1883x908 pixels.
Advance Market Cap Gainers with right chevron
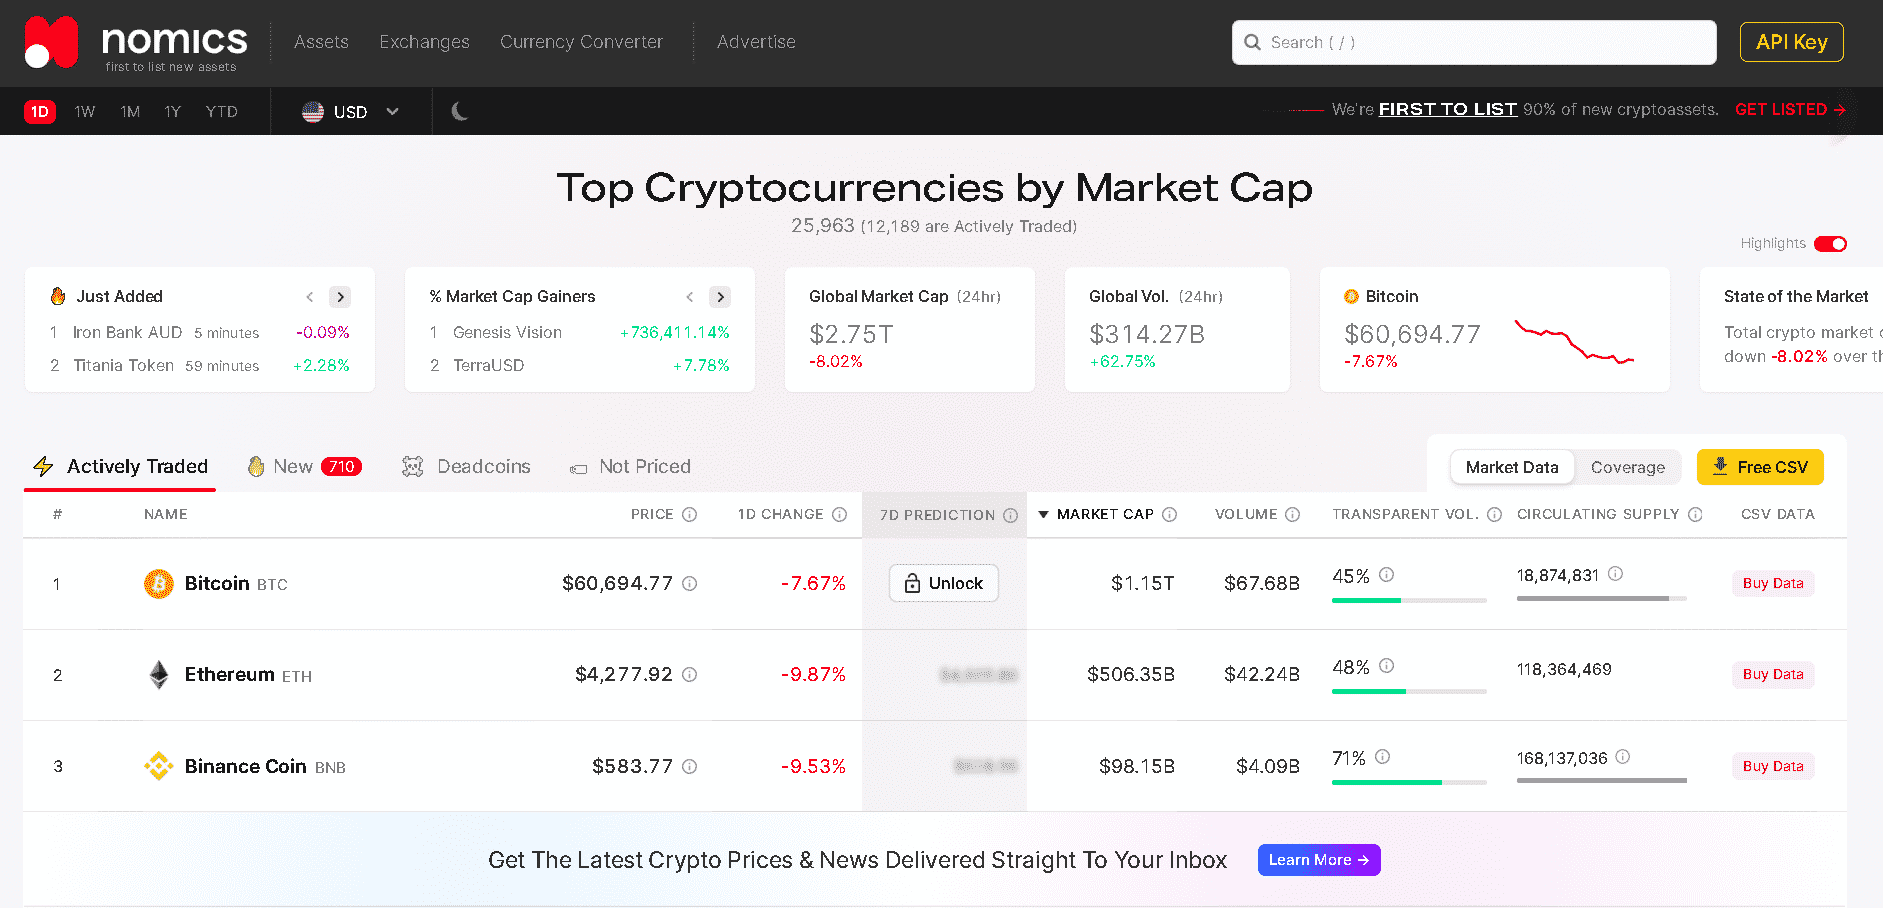[x=720, y=297]
